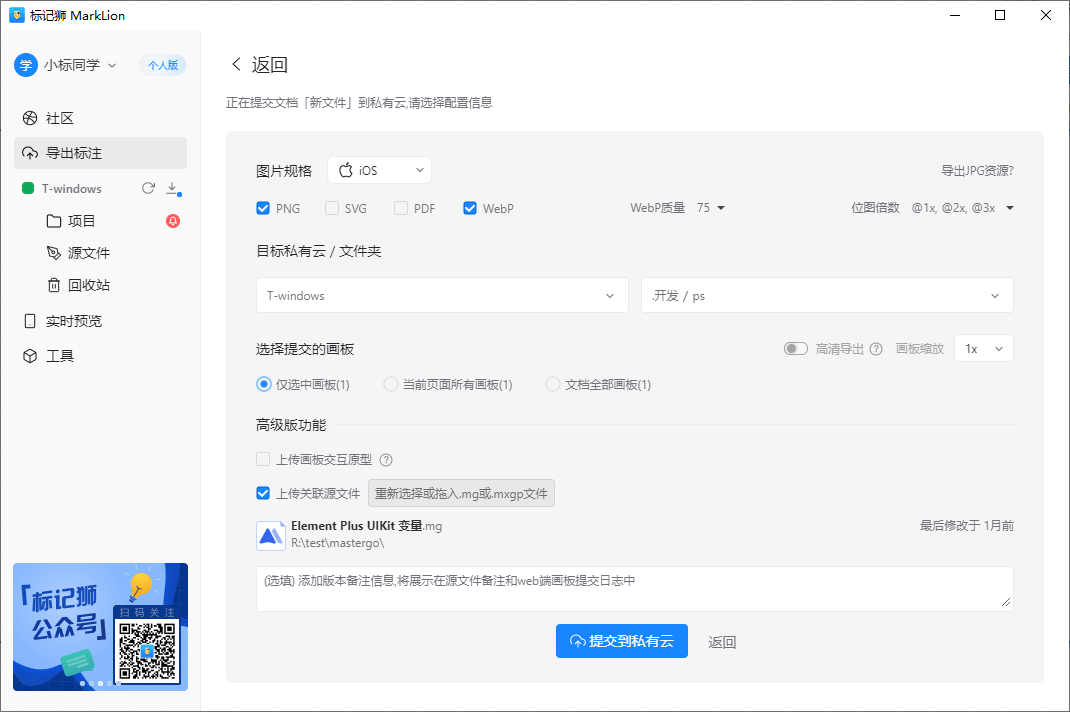Toggle the 高清导出 switch
The image size is (1070, 712).
tap(796, 349)
